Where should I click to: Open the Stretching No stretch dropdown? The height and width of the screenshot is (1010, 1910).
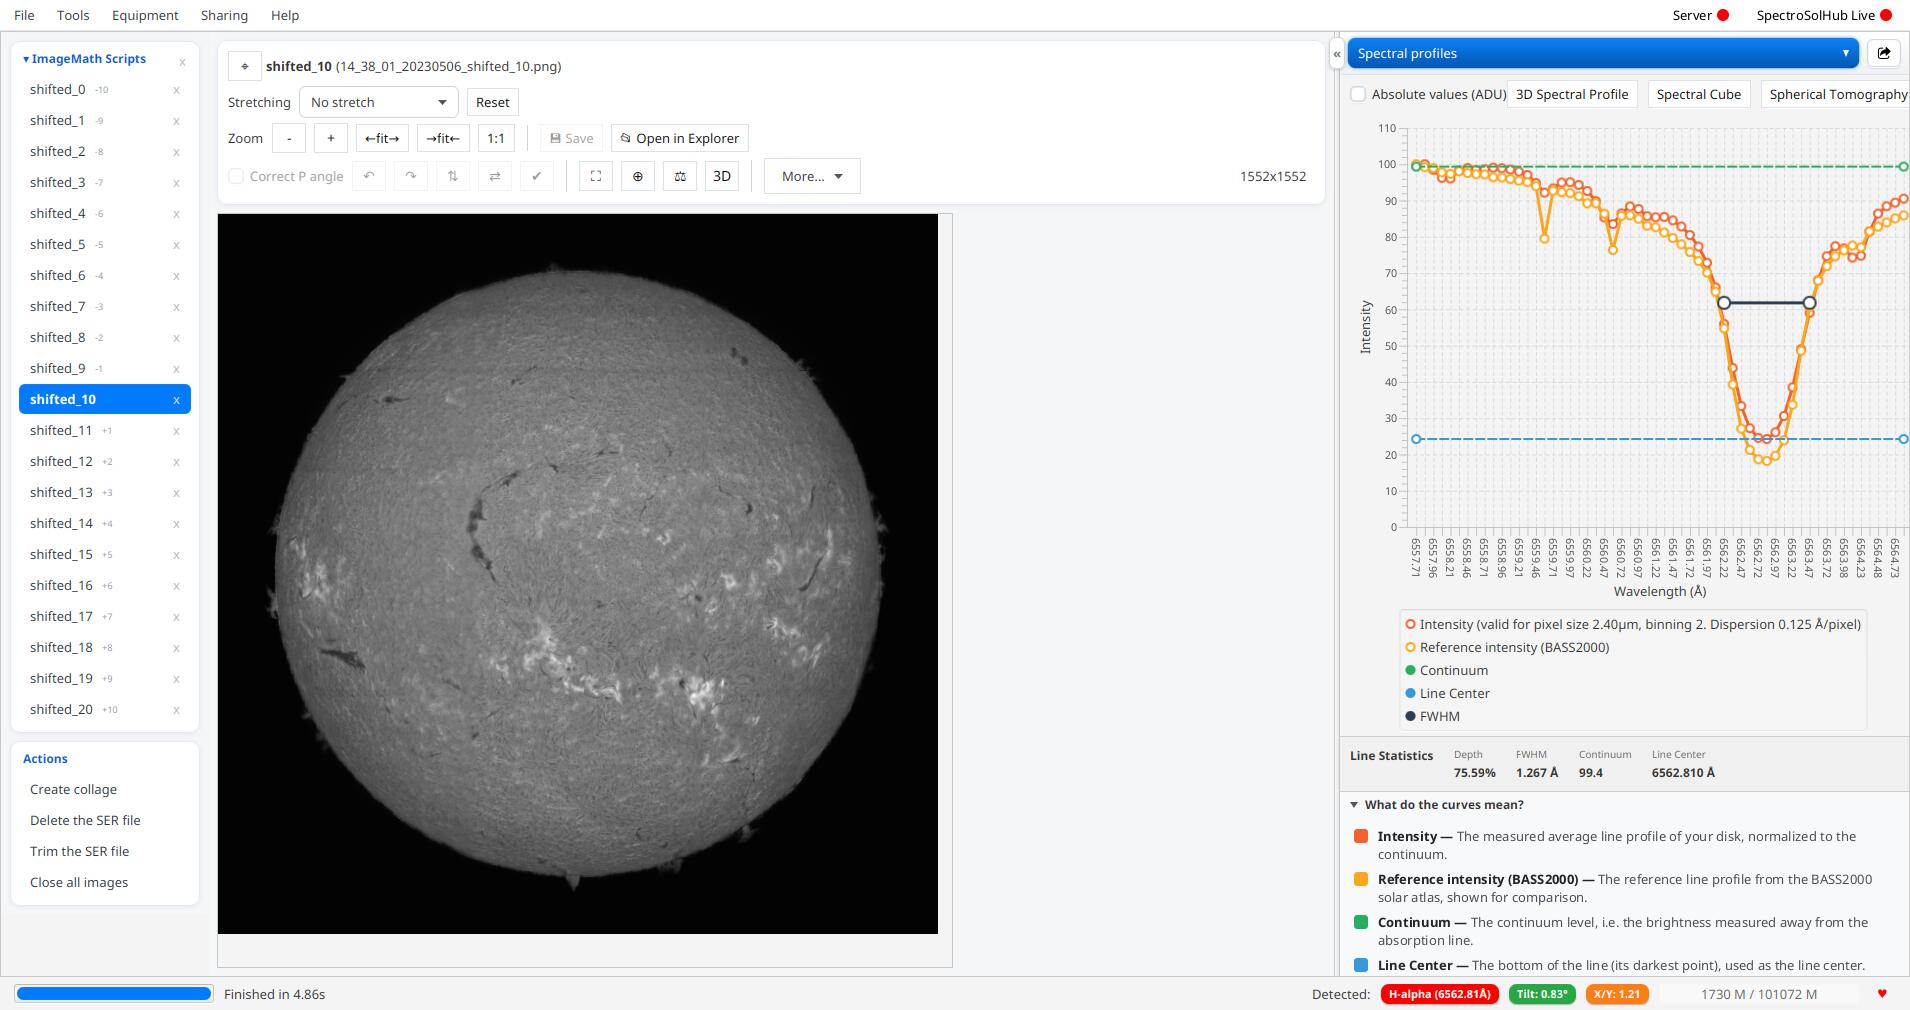(x=379, y=102)
